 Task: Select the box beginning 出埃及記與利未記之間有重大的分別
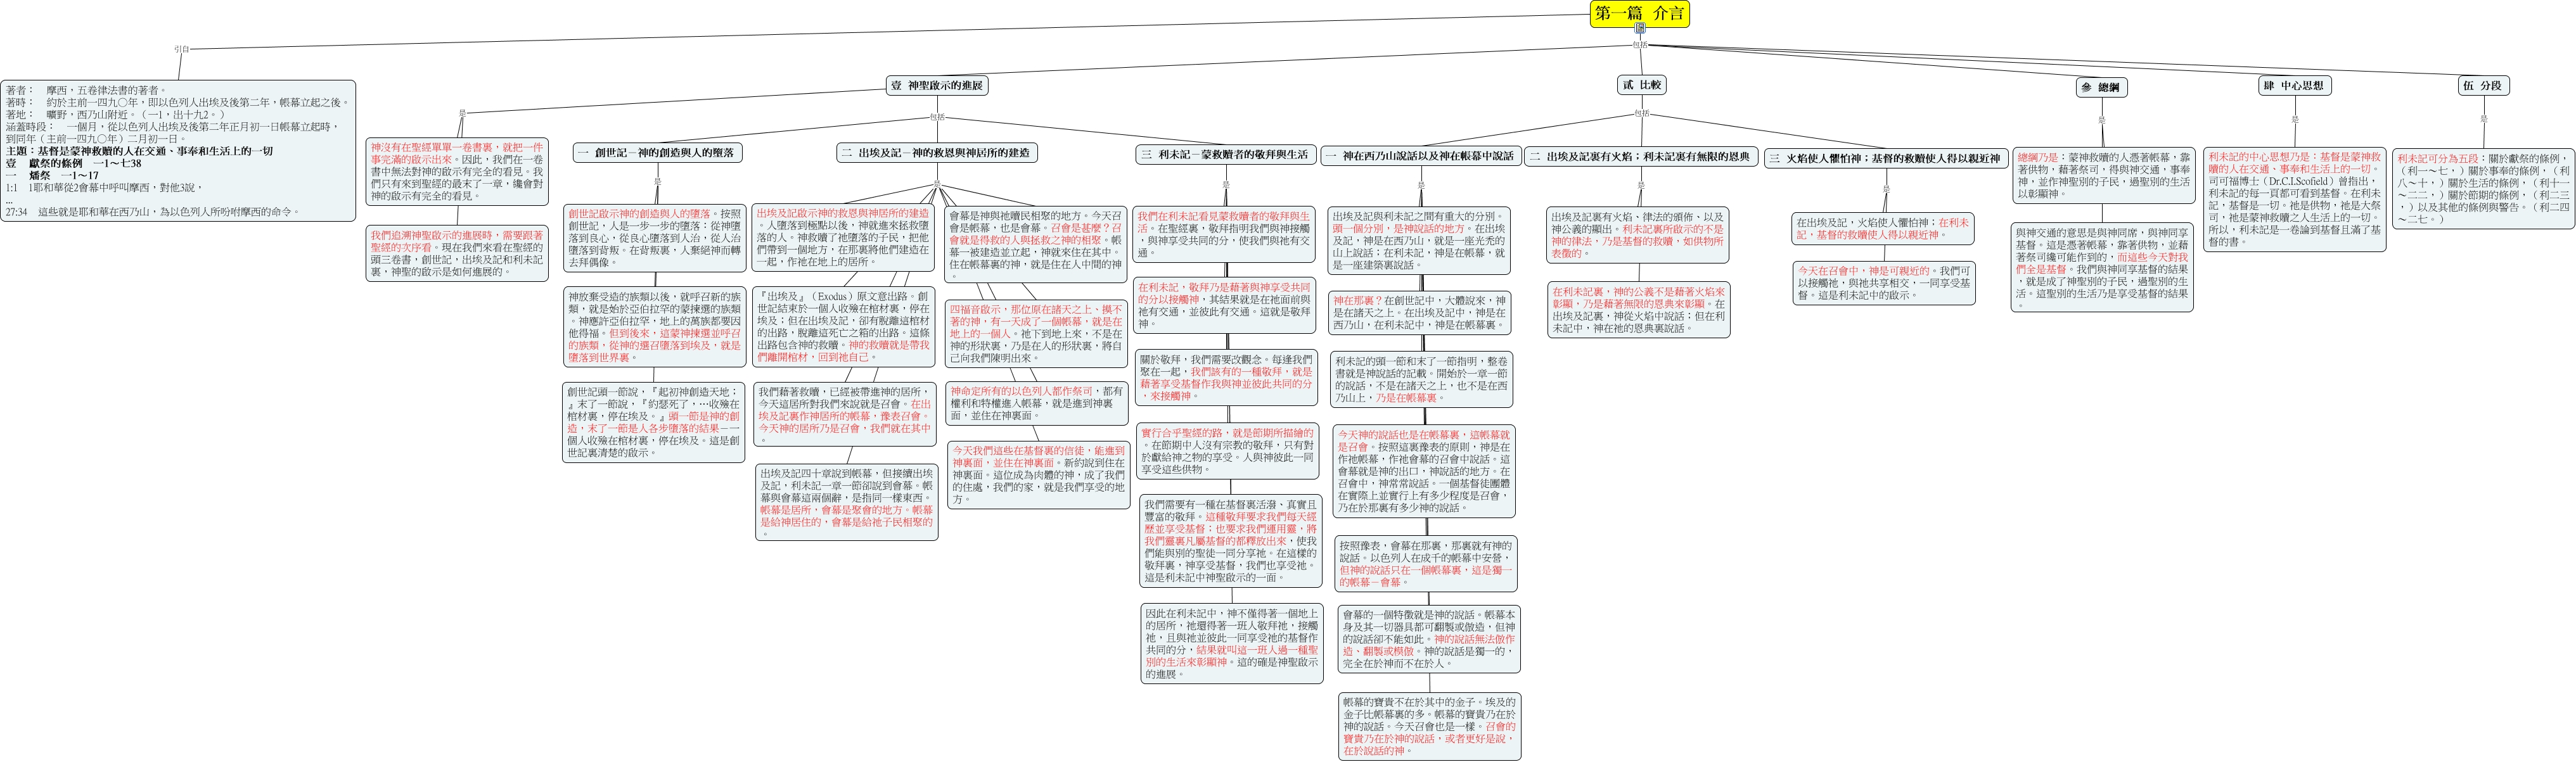coord(1418,240)
